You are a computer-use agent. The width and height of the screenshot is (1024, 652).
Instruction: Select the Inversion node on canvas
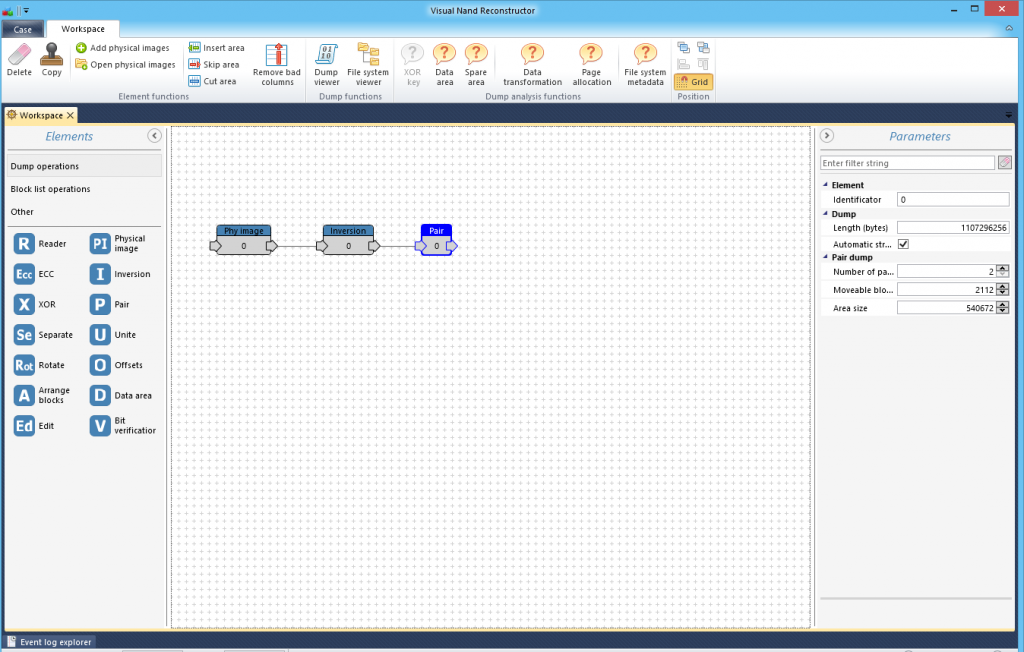click(x=348, y=240)
